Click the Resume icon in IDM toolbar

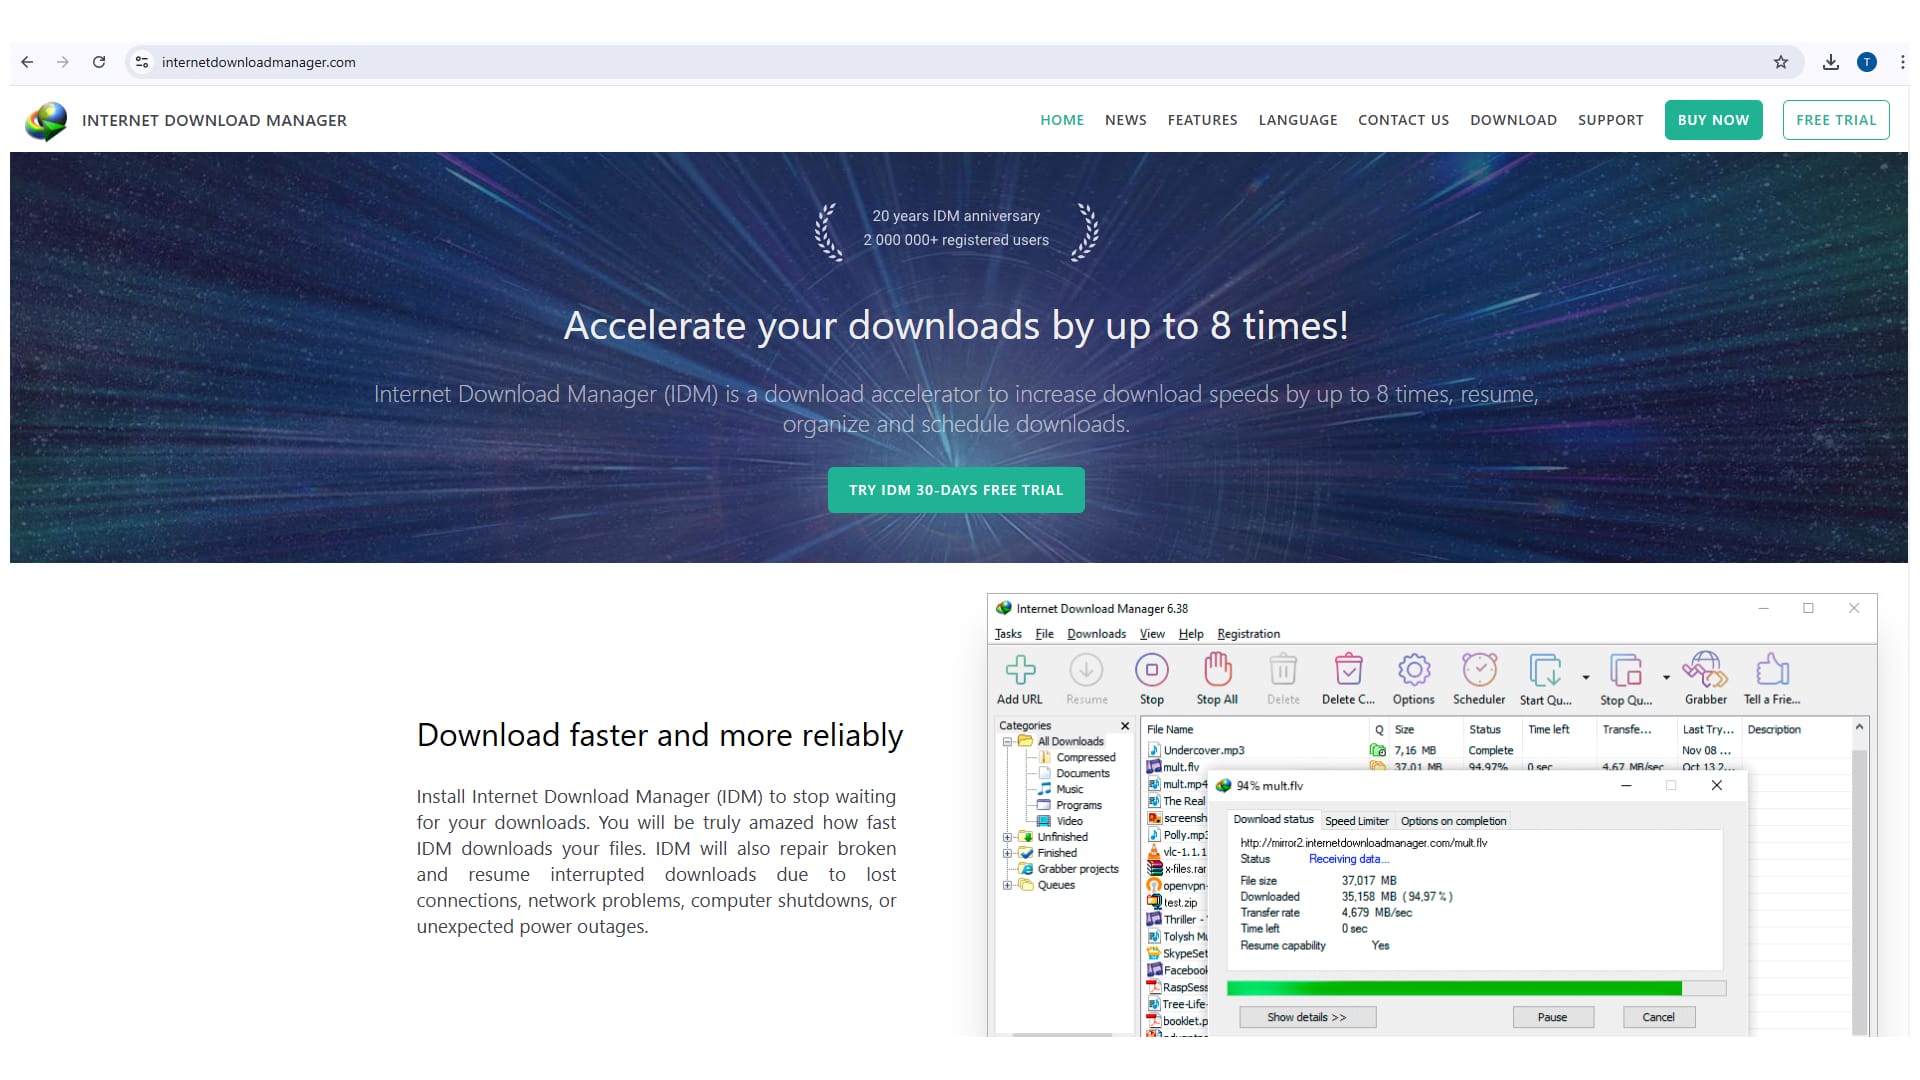pyautogui.click(x=1086, y=670)
